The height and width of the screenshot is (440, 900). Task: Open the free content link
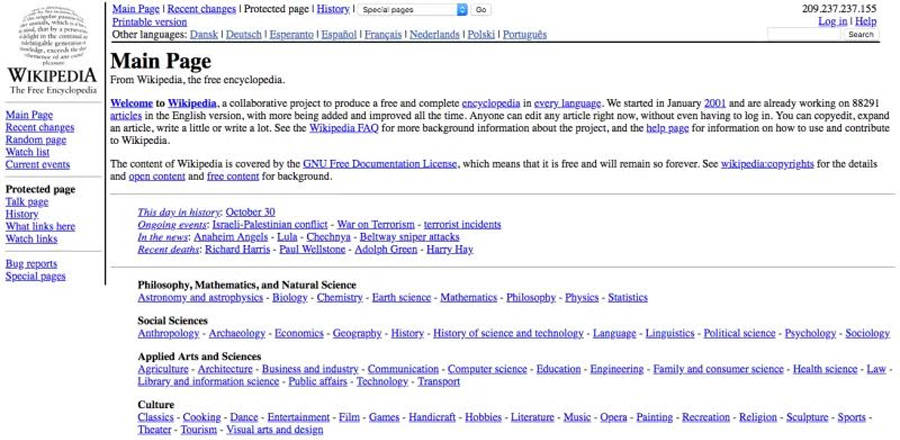(233, 177)
